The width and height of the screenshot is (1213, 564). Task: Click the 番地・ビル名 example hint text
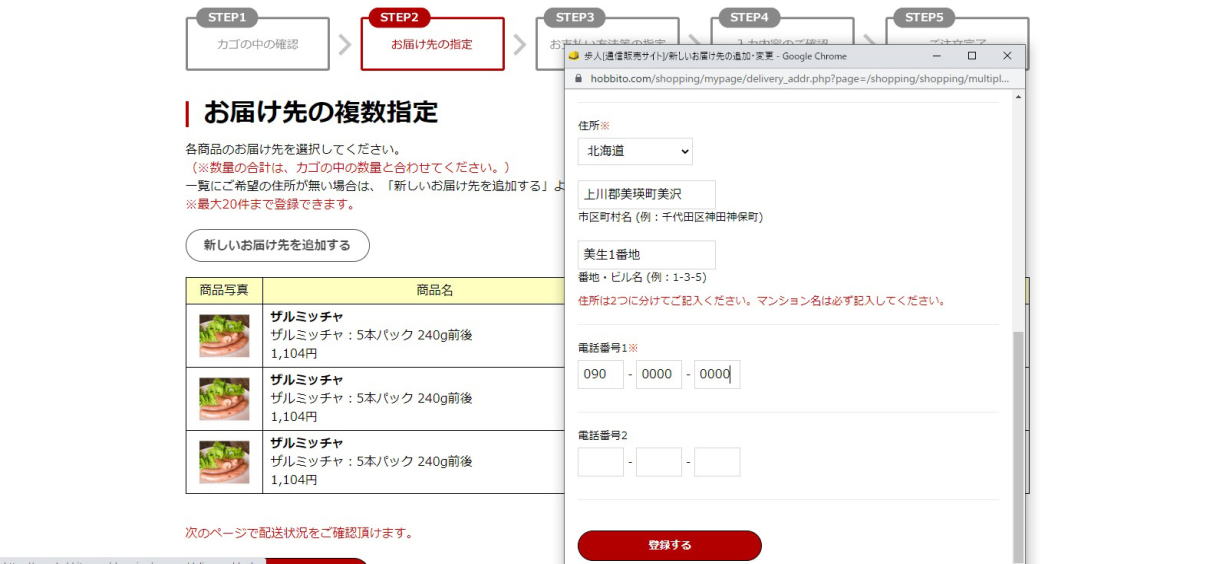(642, 277)
